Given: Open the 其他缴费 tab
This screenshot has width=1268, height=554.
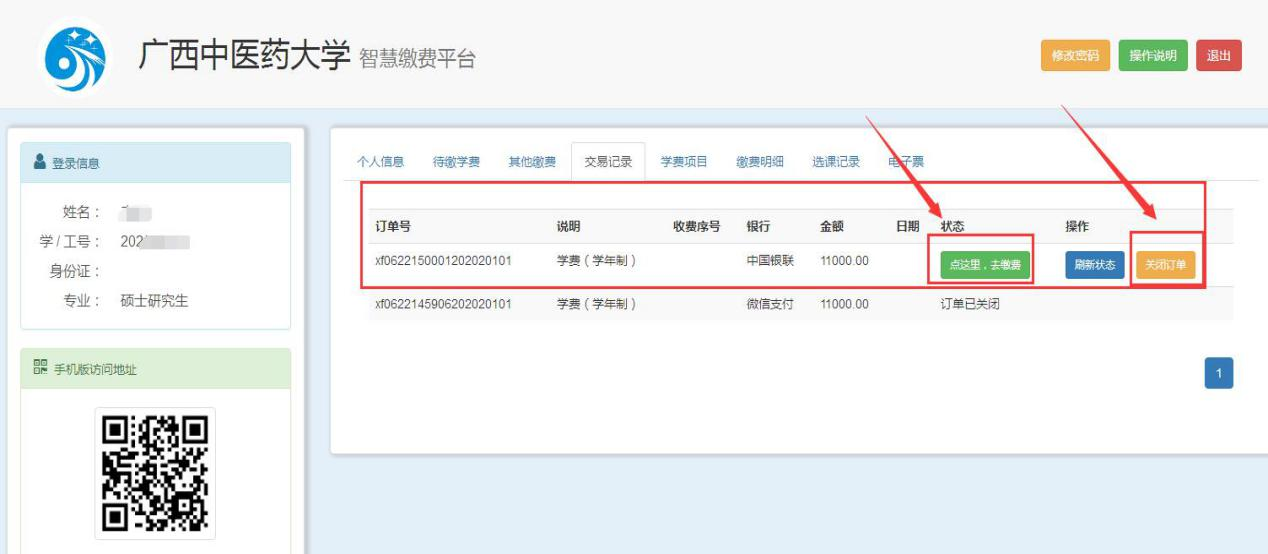Looking at the screenshot, I should click(532, 162).
